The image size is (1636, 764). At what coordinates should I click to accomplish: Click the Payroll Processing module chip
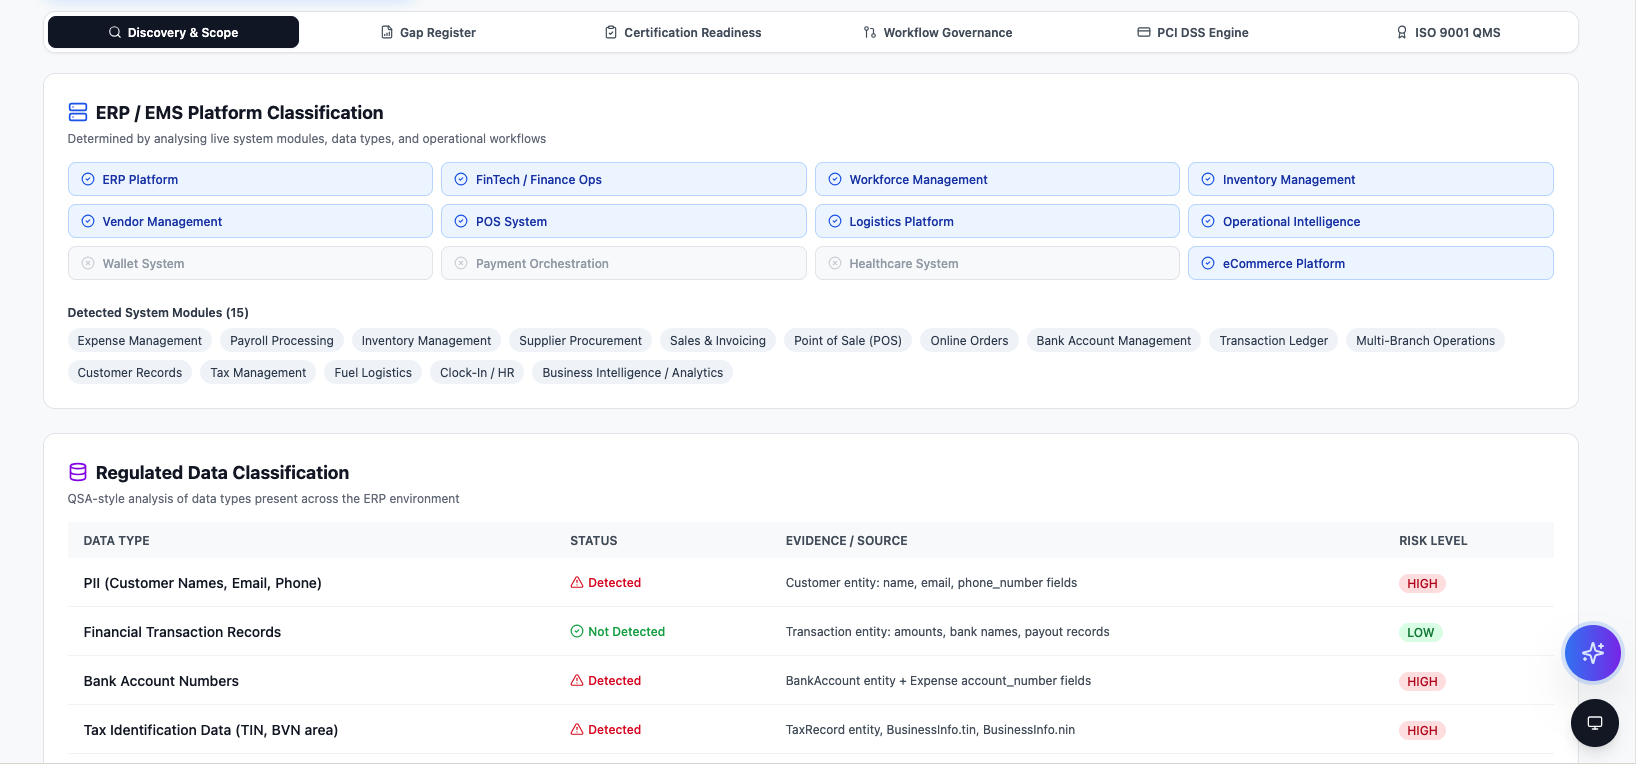[282, 341]
